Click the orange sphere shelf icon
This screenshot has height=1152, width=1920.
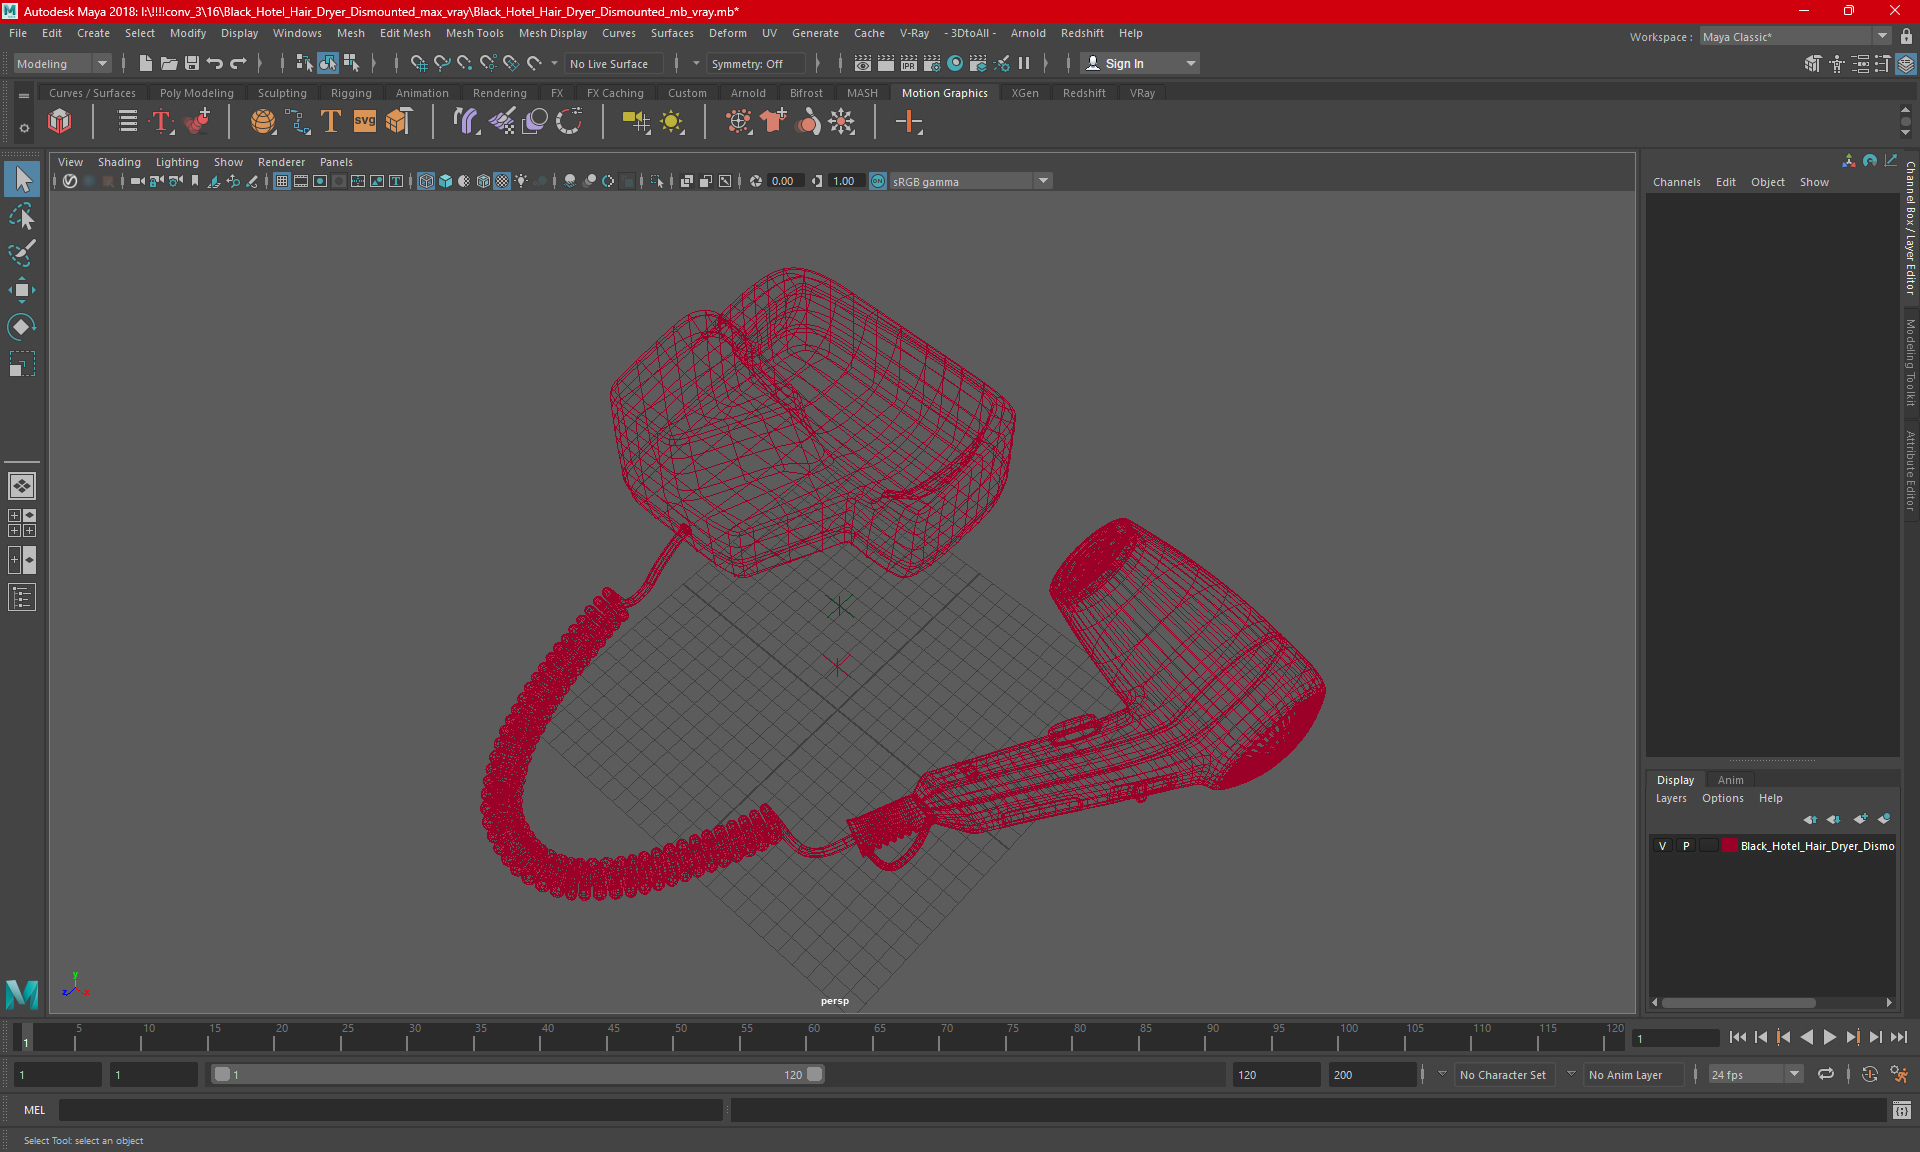coord(263,122)
